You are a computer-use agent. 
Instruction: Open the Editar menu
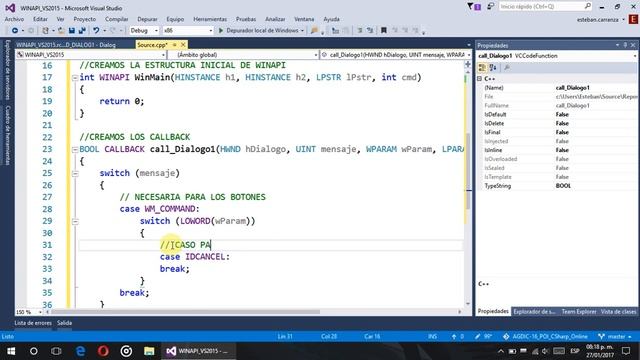tap(40, 19)
